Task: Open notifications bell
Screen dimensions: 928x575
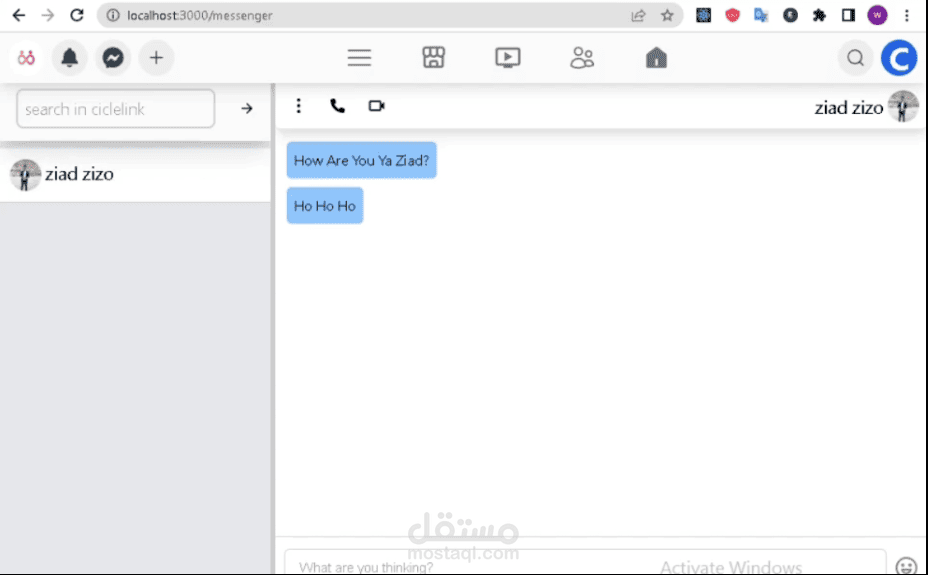Action: [x=69, y=58]
